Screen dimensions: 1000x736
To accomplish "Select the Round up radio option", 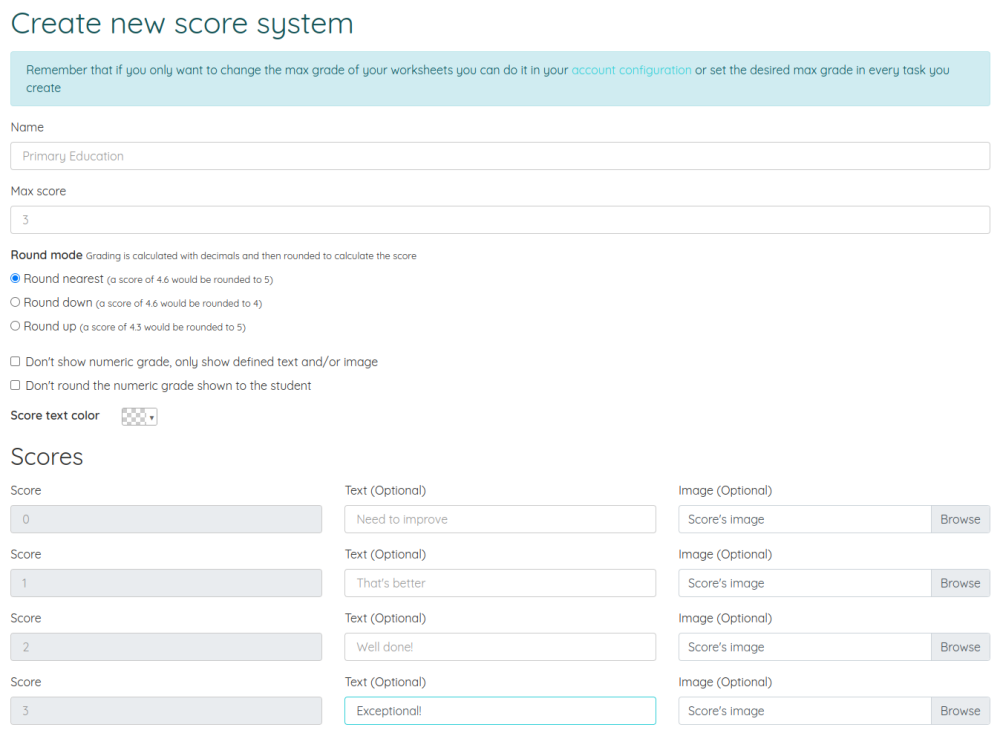I will (15, 325).
